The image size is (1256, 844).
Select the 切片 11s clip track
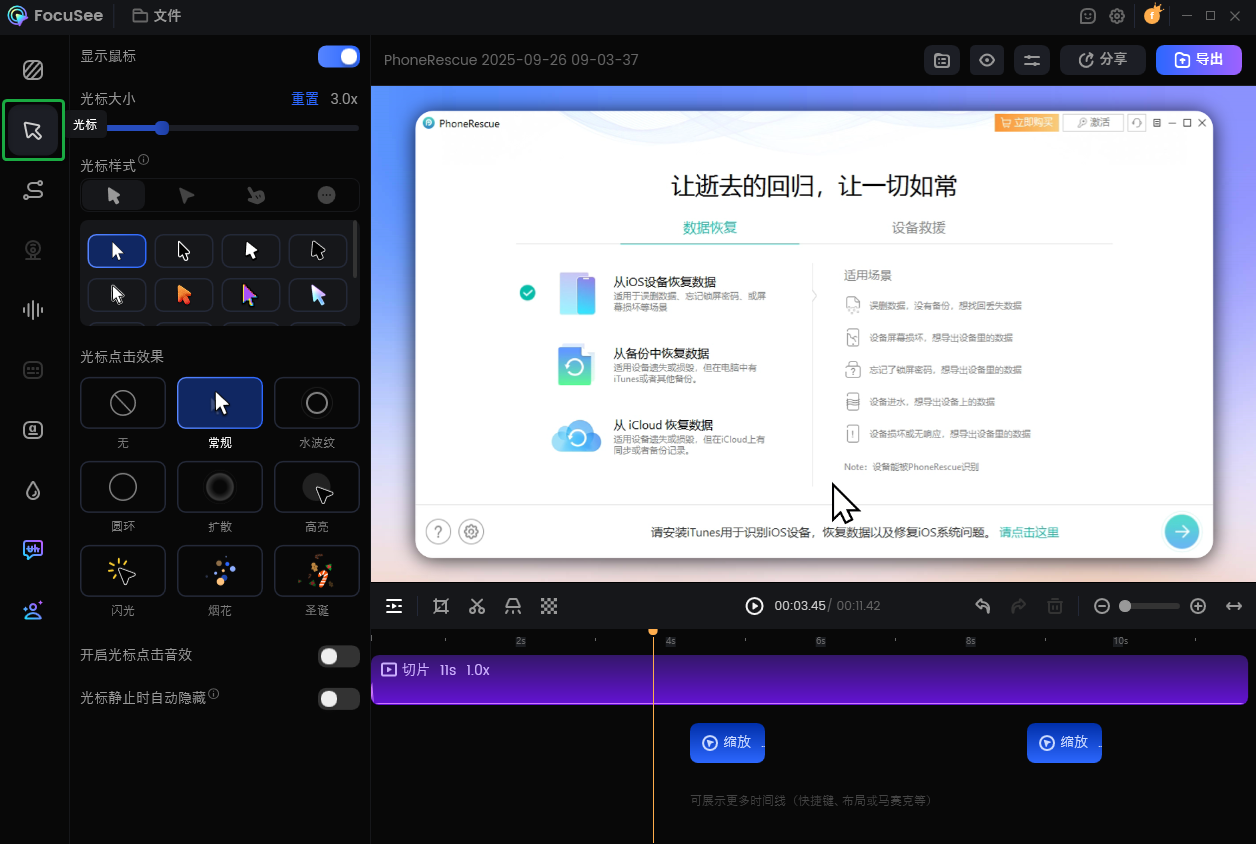pyautogui.click(x=809, y=680)
